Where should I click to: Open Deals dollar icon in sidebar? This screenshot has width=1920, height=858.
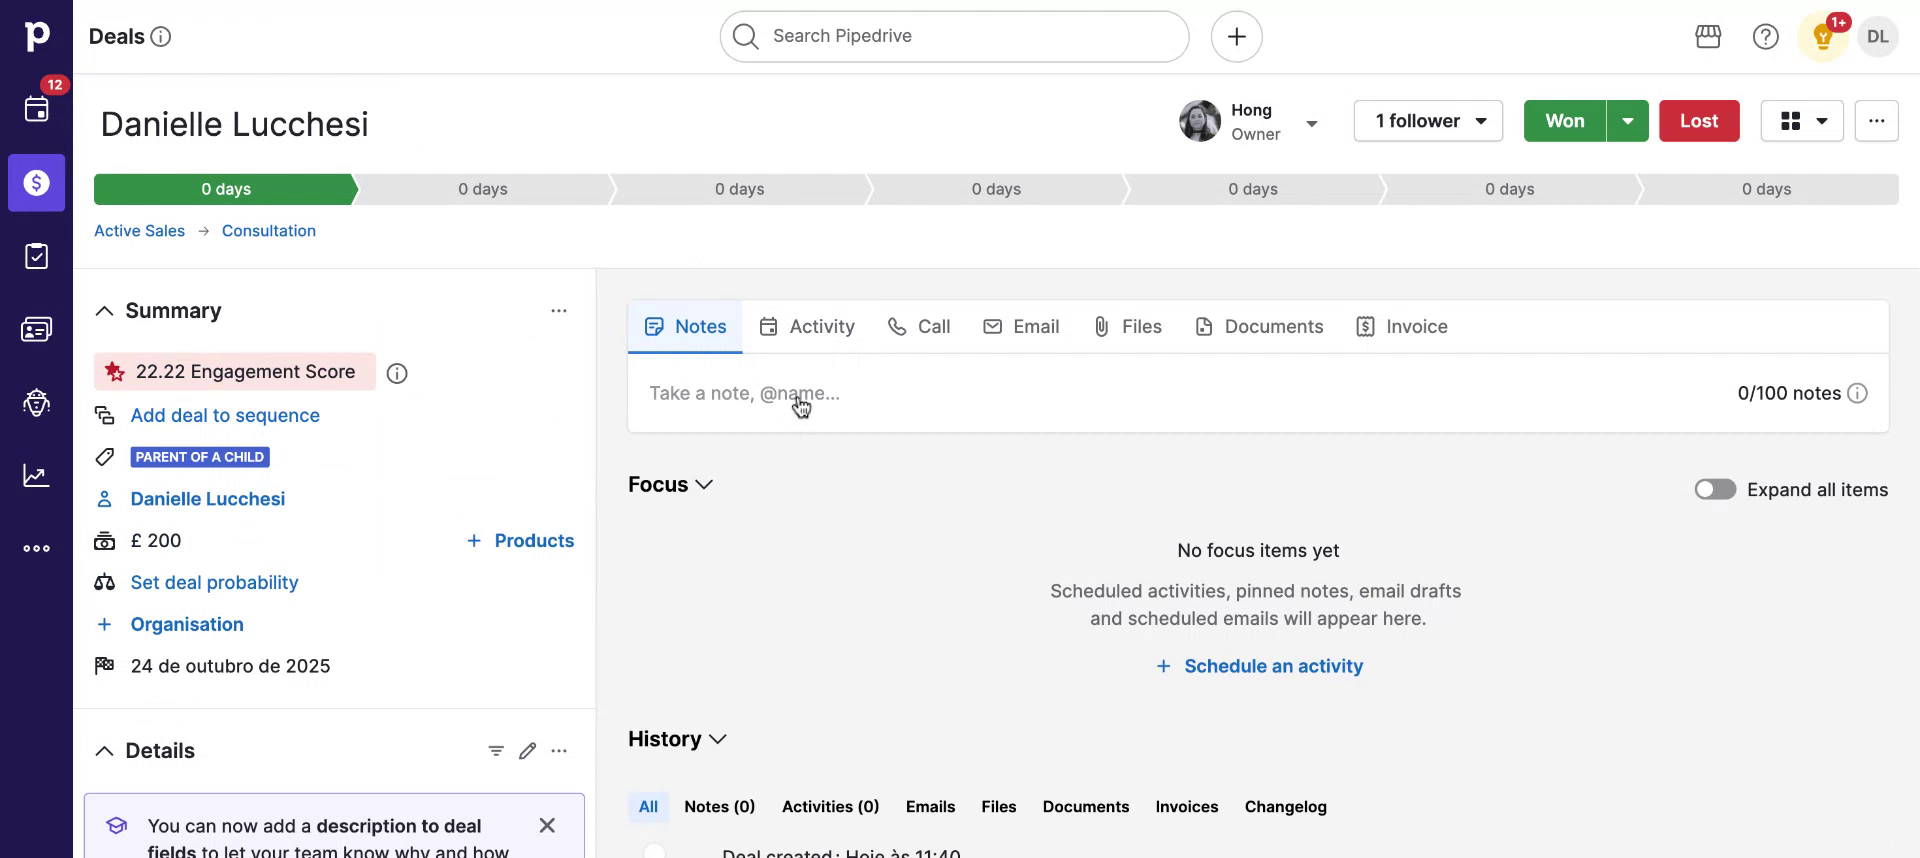(36, 182)
